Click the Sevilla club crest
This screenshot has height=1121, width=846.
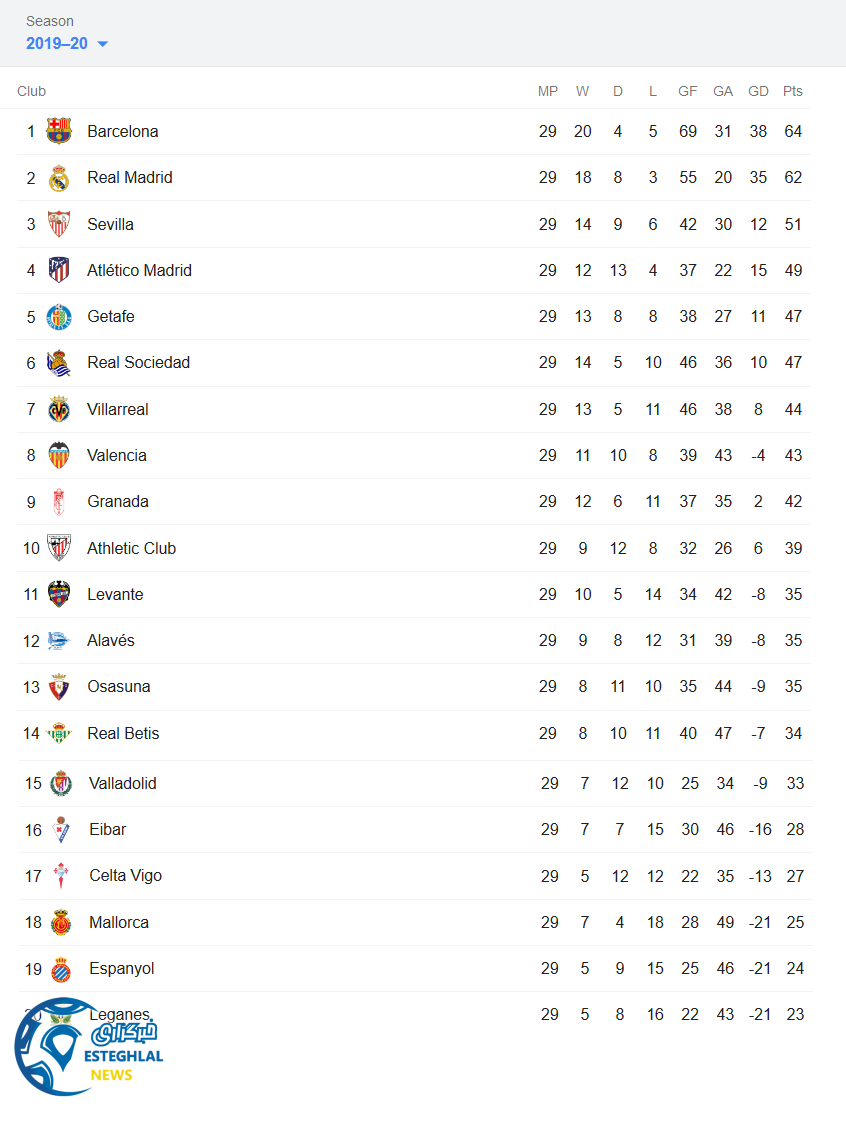point(59,224)
